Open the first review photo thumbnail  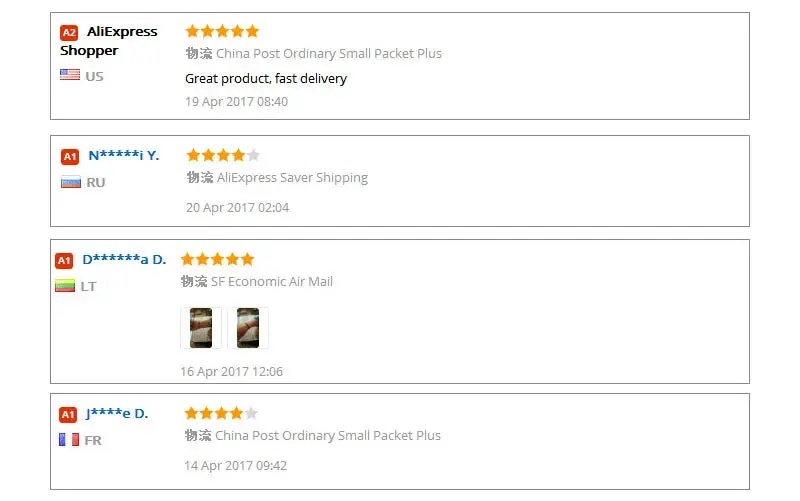coord(201,328)
